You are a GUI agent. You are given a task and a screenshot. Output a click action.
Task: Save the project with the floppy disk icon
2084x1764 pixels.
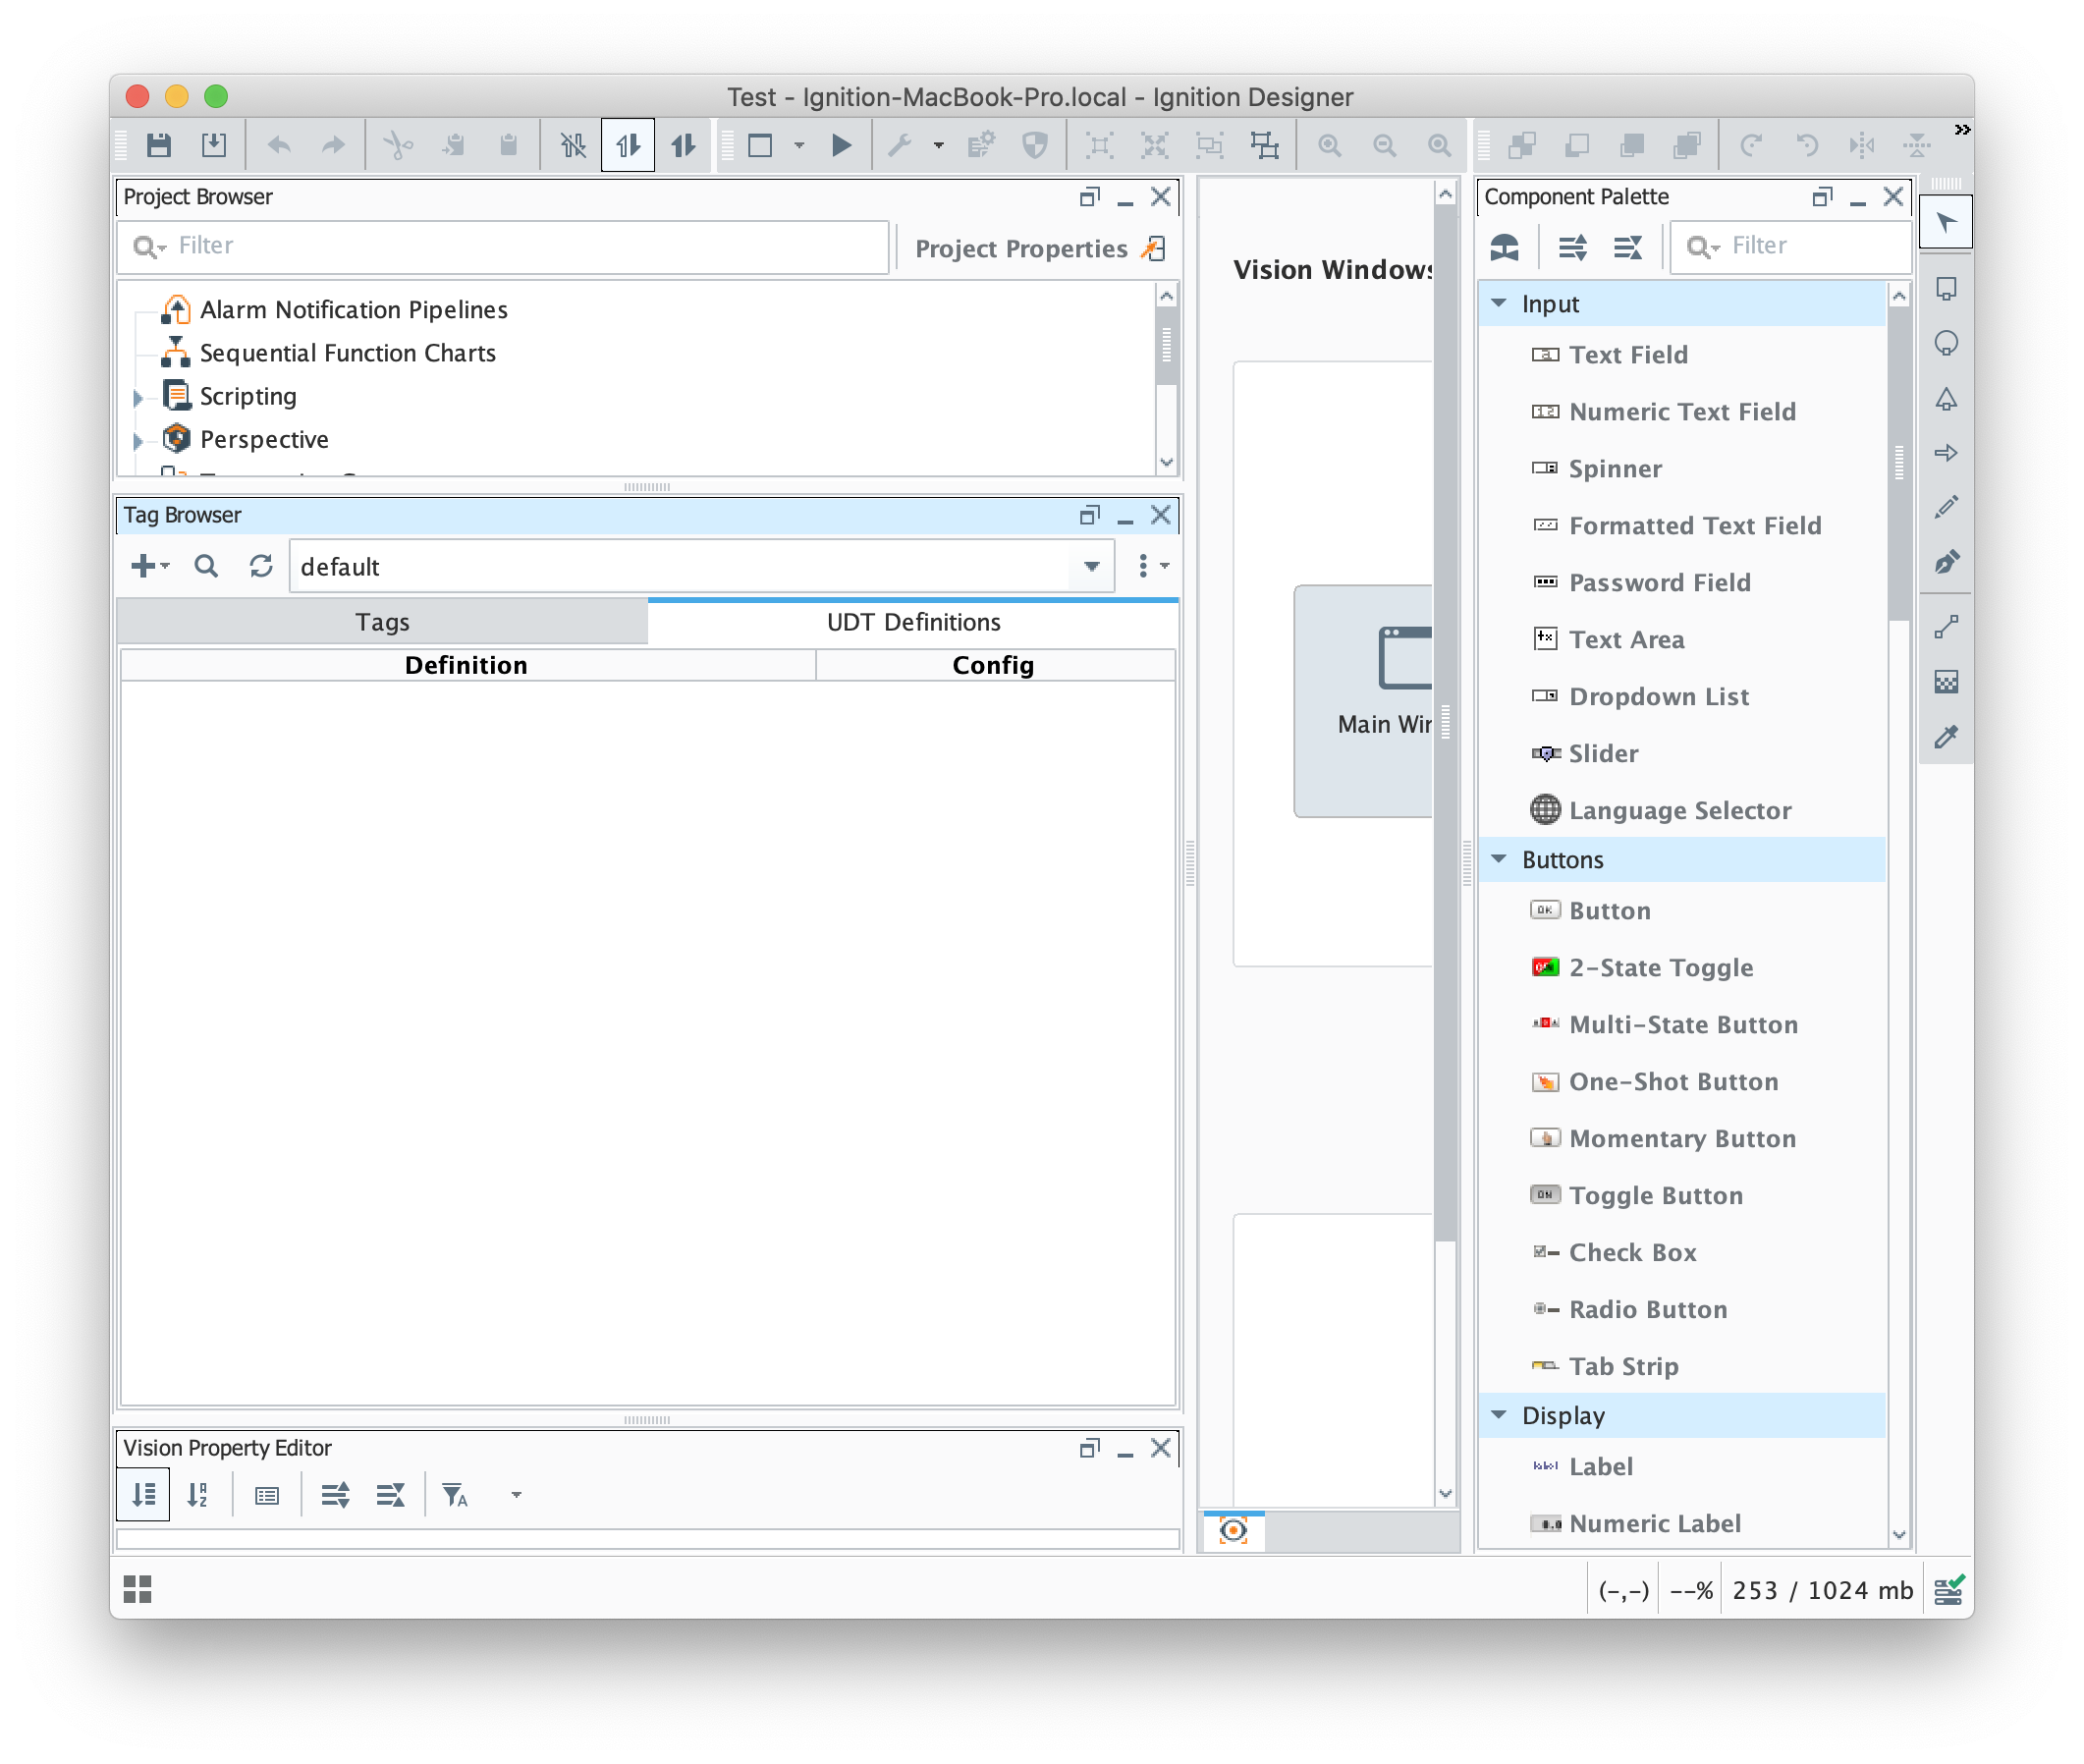click(x=158, y=145)
